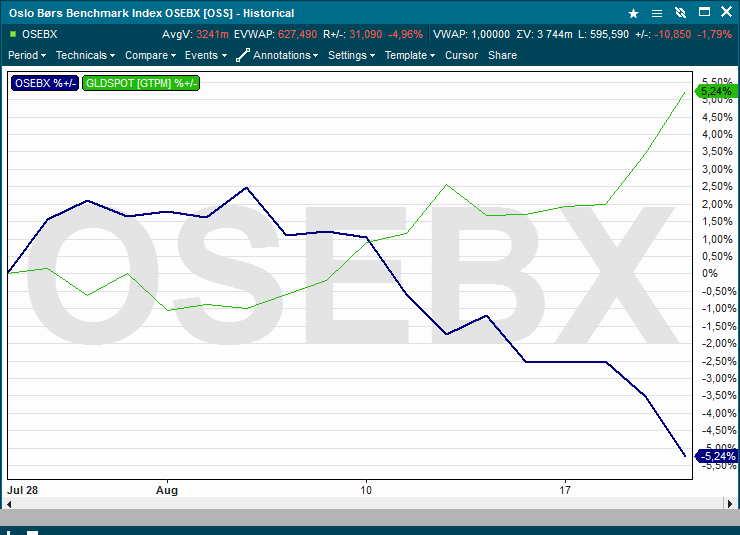Open the Settings dropdown
Screen dimensions: 740x535
[x=352, y=55]
